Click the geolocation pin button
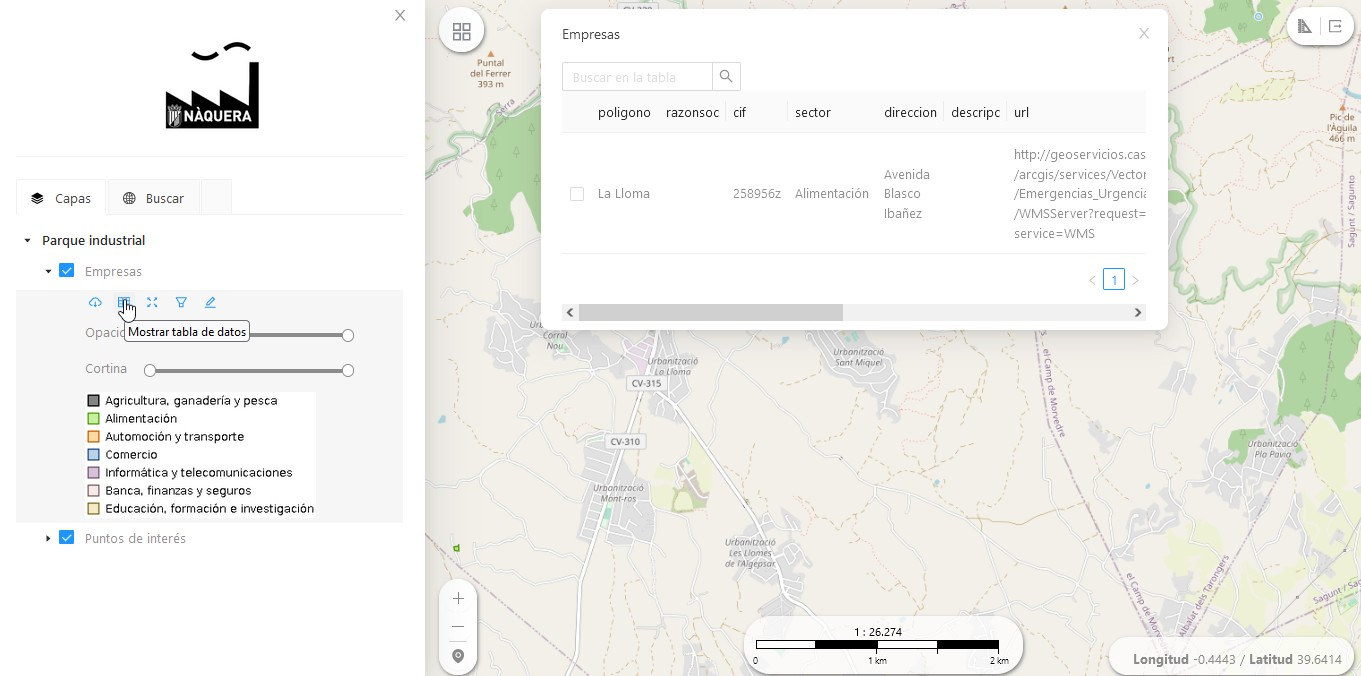 point(458,656)
